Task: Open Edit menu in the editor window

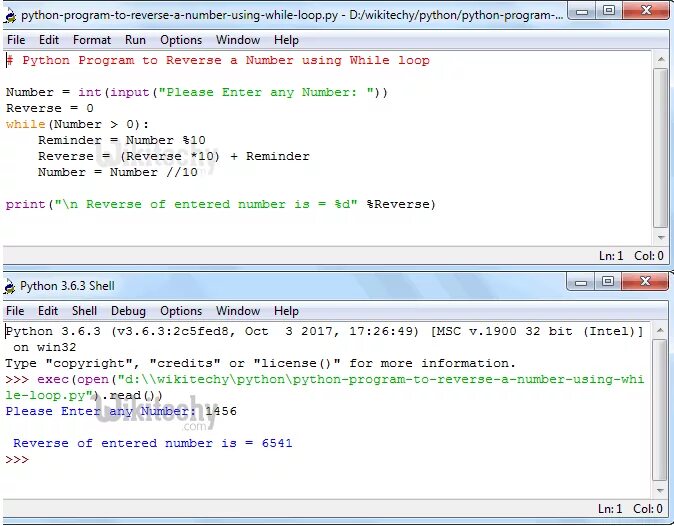Action: click(x=49, y=40)
